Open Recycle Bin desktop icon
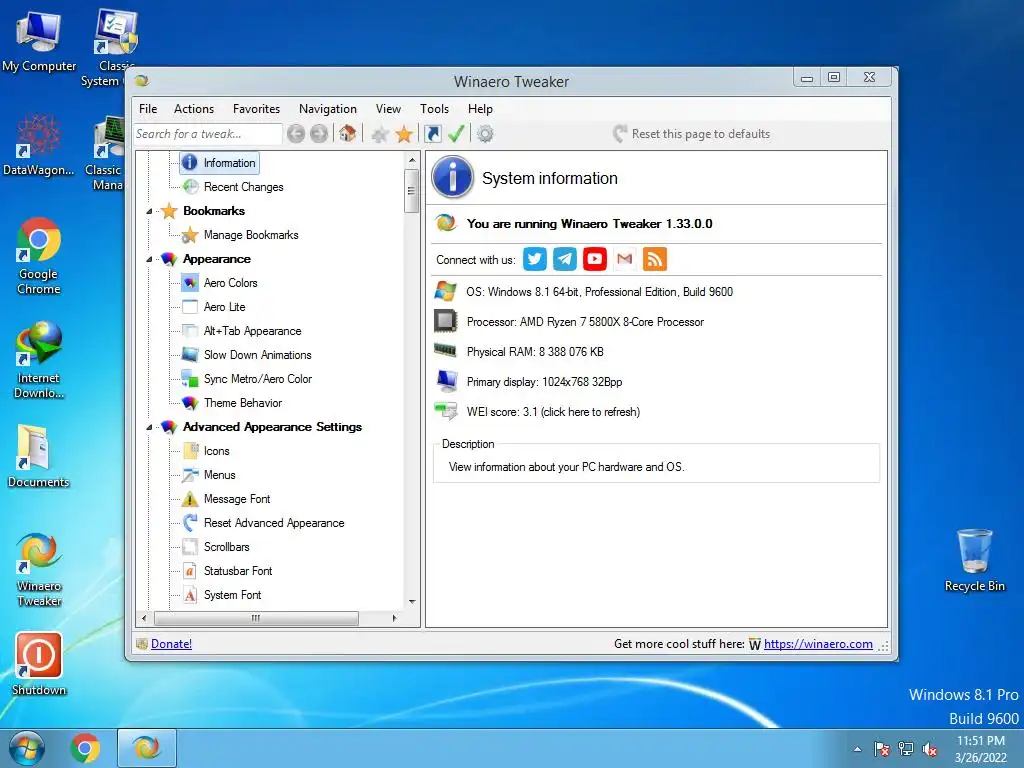The height and width of the screenshot is (768, 1024). [974, 560]
